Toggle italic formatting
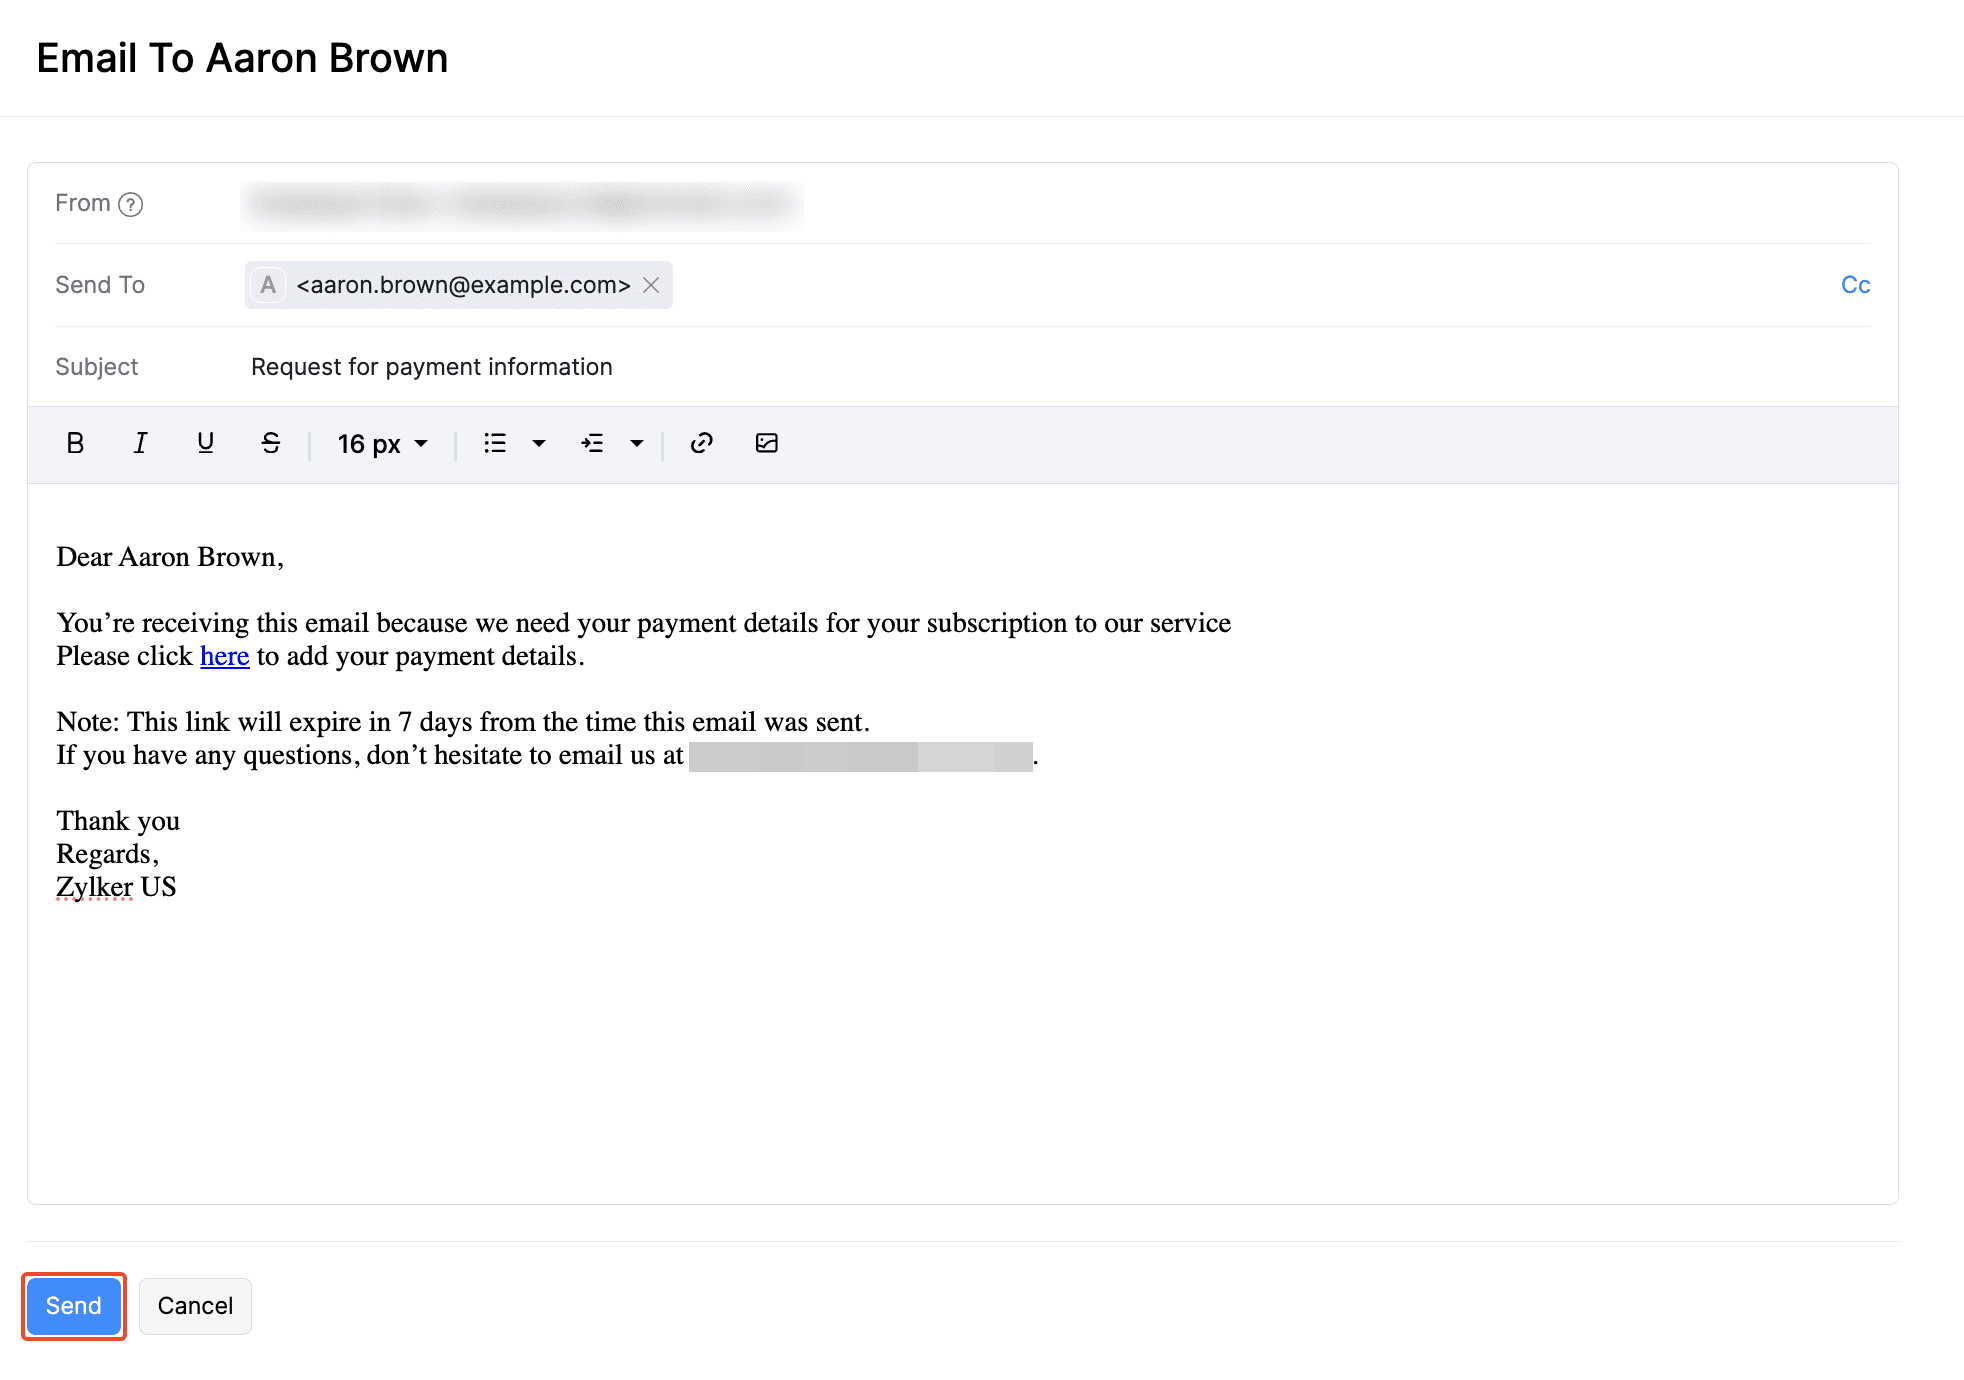This screenshot has width=1964, height=1380. [x=140, y=443]
